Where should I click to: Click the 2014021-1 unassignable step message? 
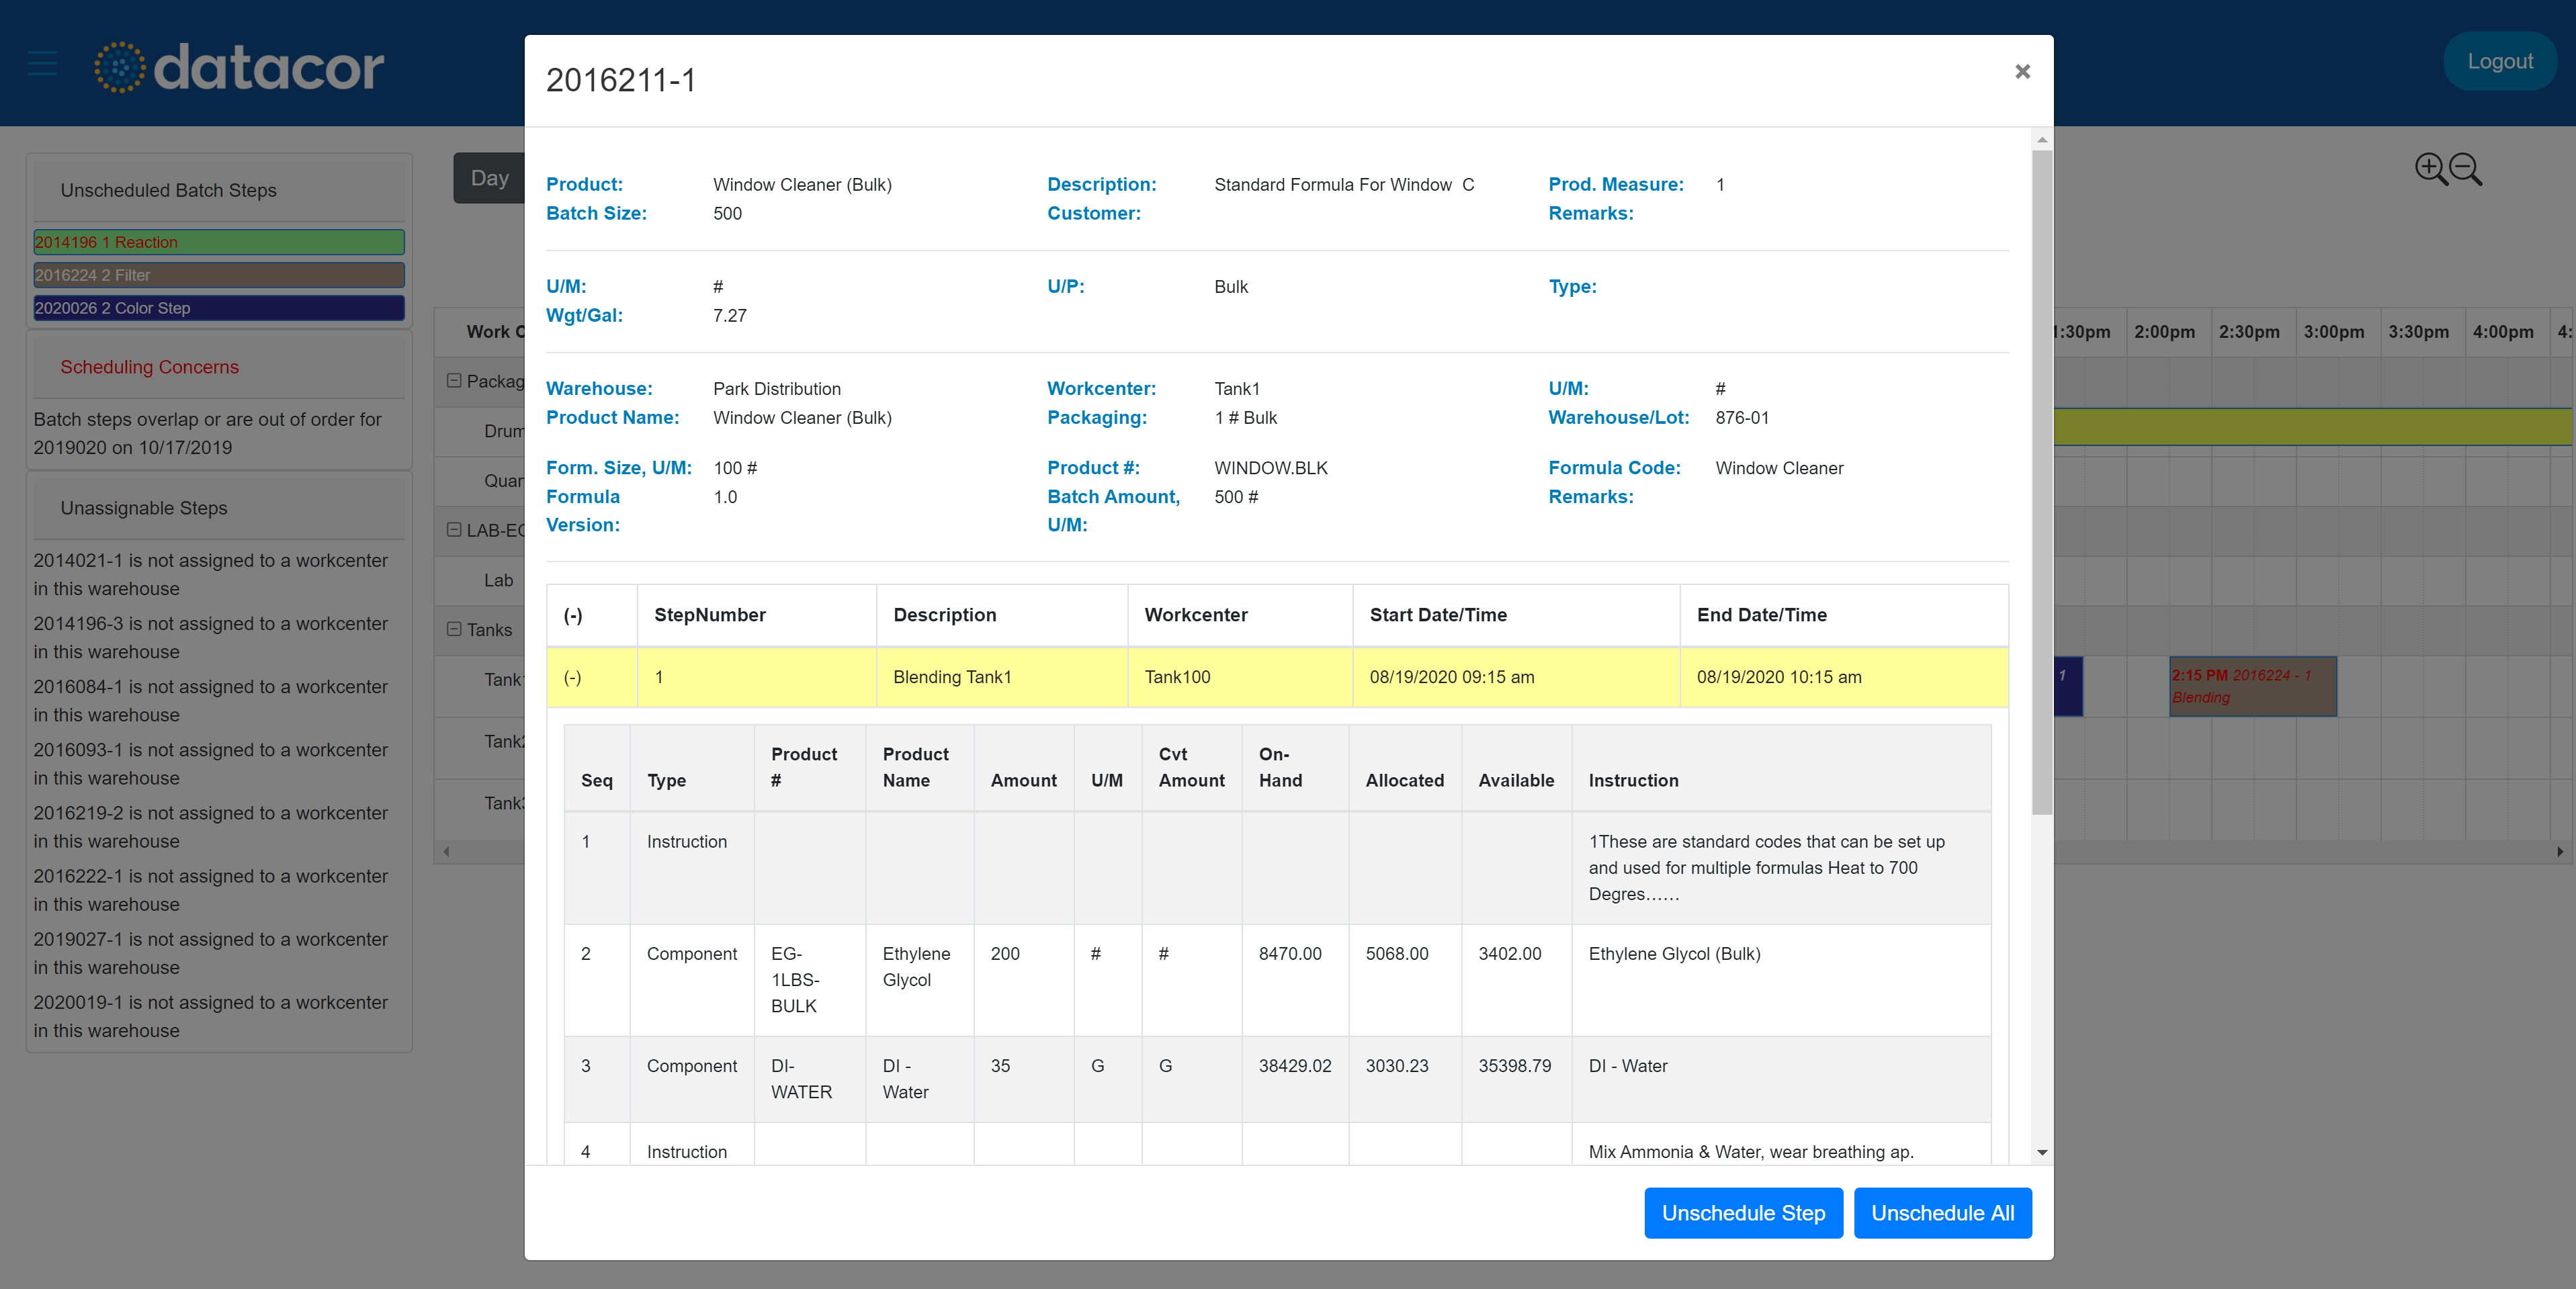(211, 575)
